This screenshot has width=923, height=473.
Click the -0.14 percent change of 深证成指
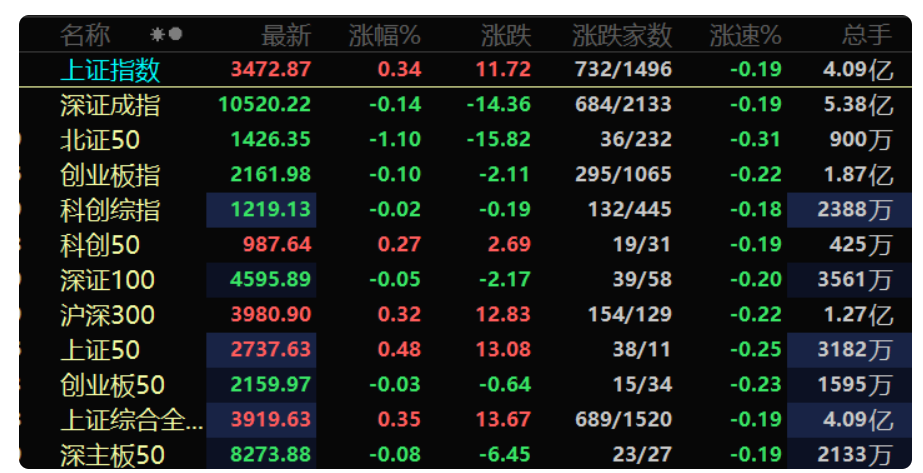pos(395,104)
